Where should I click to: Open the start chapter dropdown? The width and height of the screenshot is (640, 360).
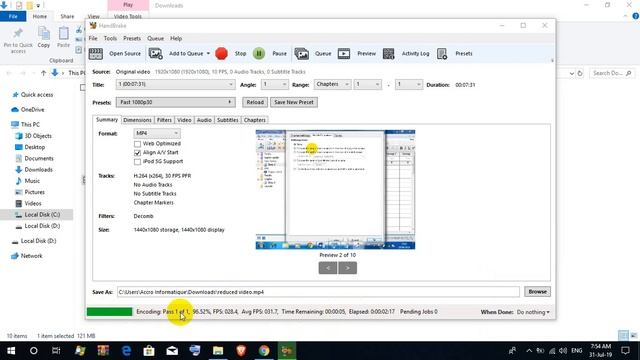[367, 84]
